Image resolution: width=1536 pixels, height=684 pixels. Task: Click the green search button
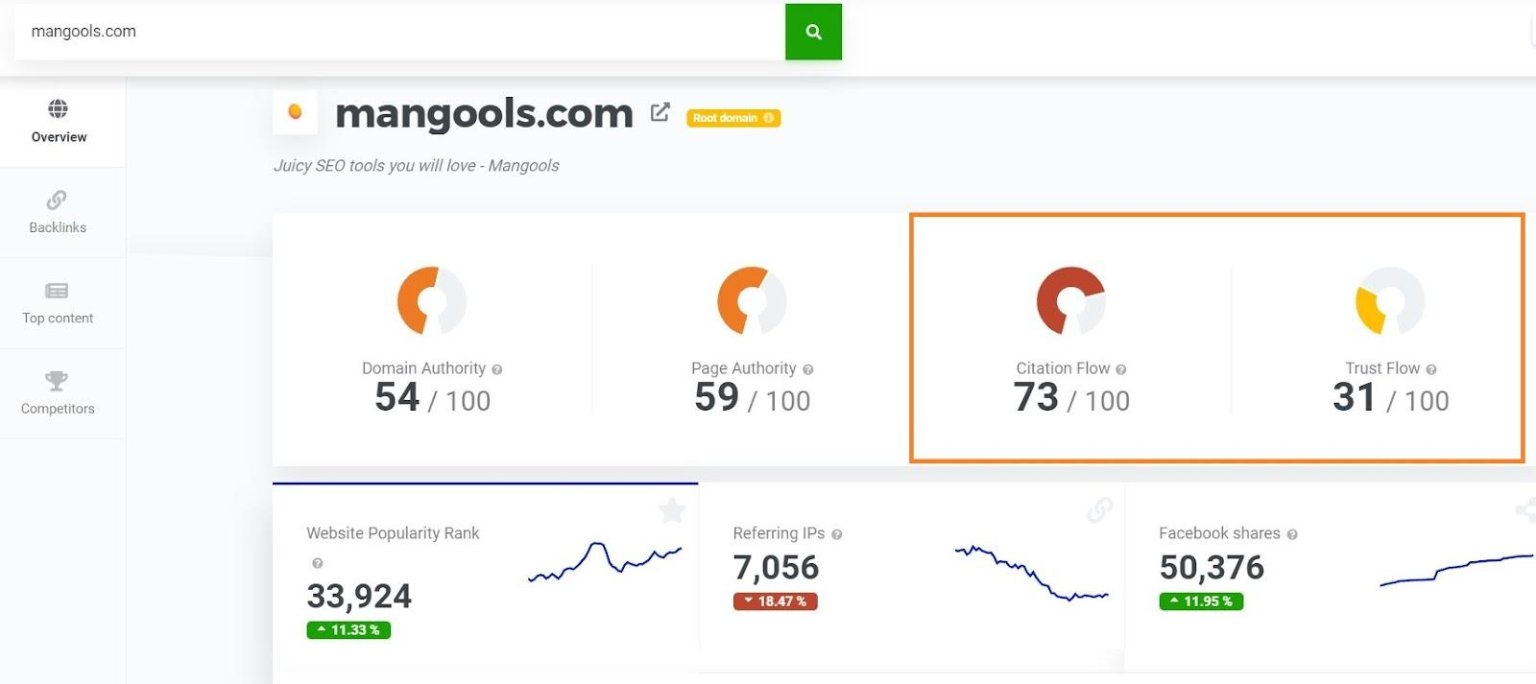[x=813, y=31]
